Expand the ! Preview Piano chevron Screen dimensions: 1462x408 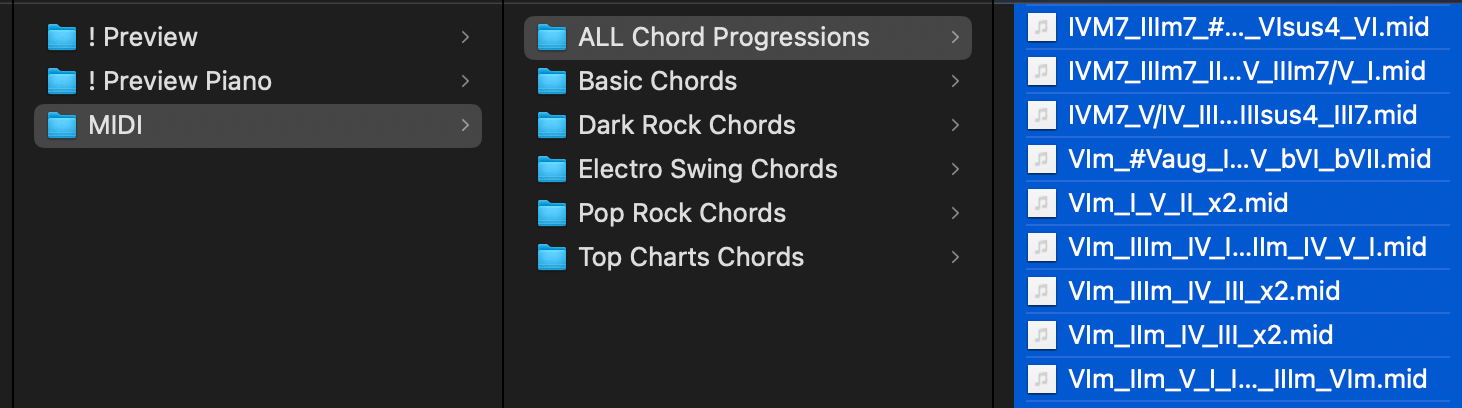(465, 82)
